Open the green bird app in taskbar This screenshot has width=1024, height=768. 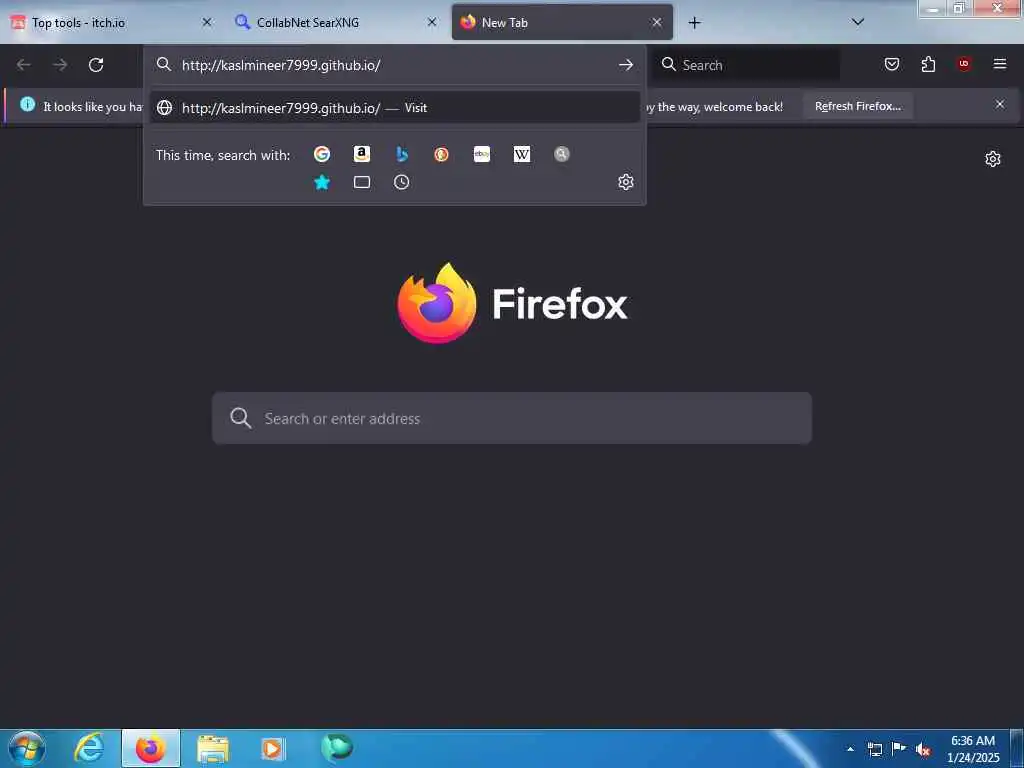coord(337,748)
